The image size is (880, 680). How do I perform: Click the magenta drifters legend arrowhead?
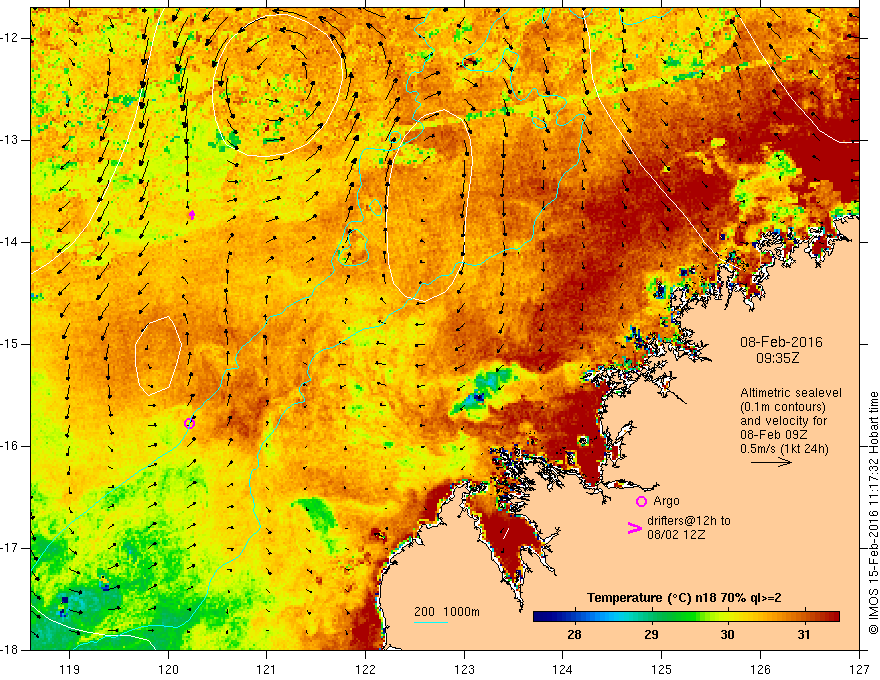tap(635, 528)
